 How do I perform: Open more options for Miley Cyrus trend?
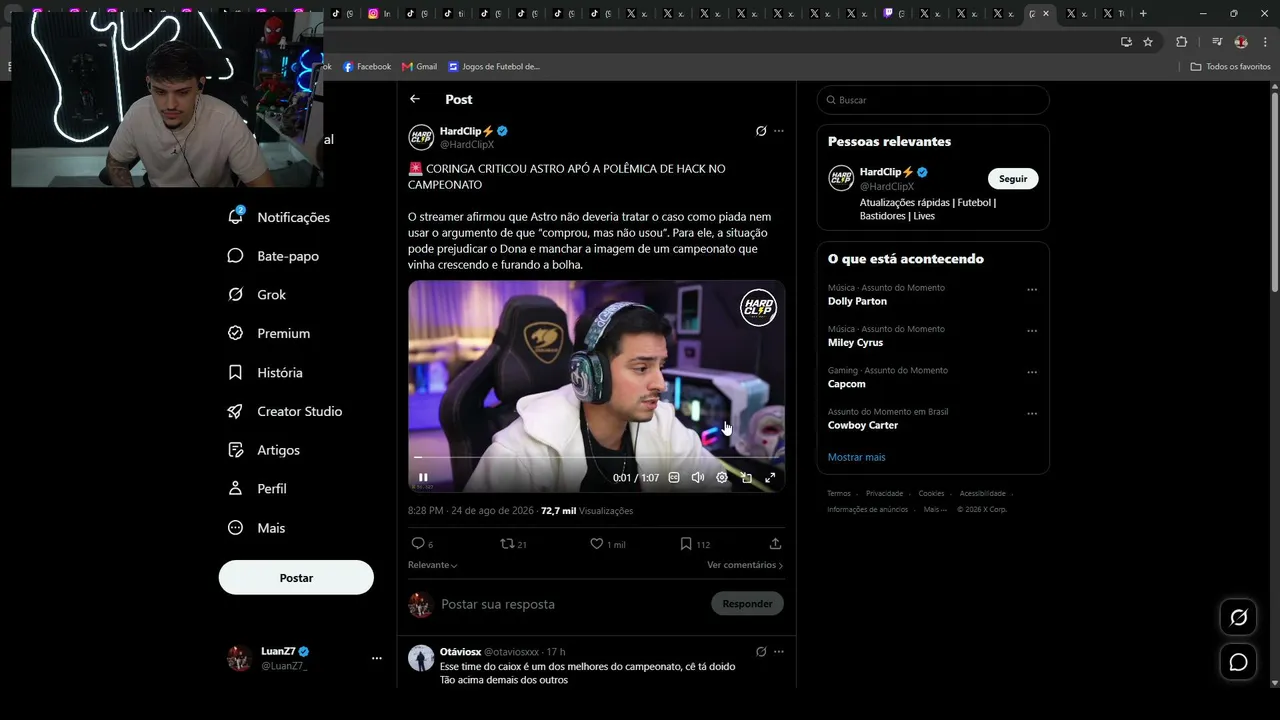(1032, 331)
